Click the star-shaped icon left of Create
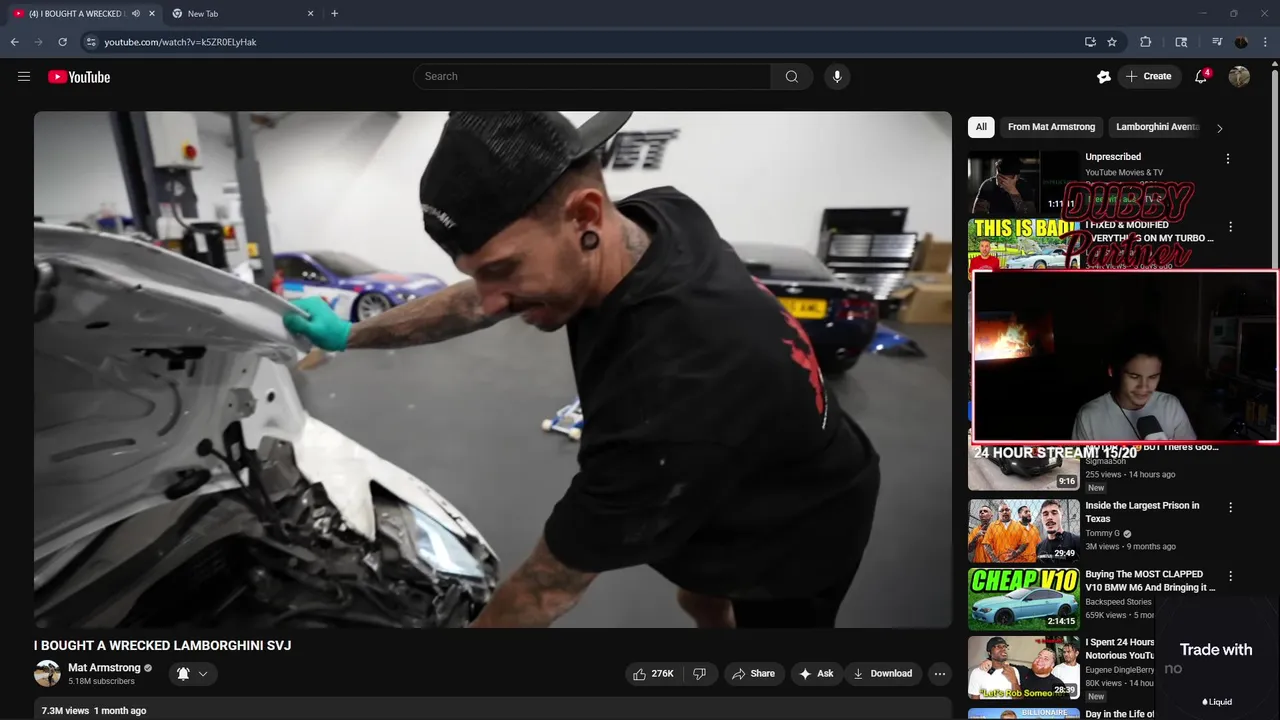Viewport: 1280px width, 720px height. (x=1104, y=76)
